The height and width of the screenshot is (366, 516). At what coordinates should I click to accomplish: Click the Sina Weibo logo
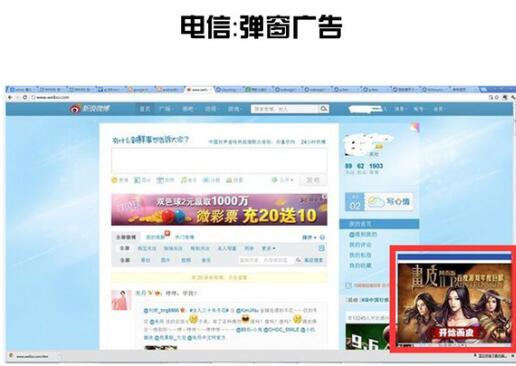pos(90,109)
